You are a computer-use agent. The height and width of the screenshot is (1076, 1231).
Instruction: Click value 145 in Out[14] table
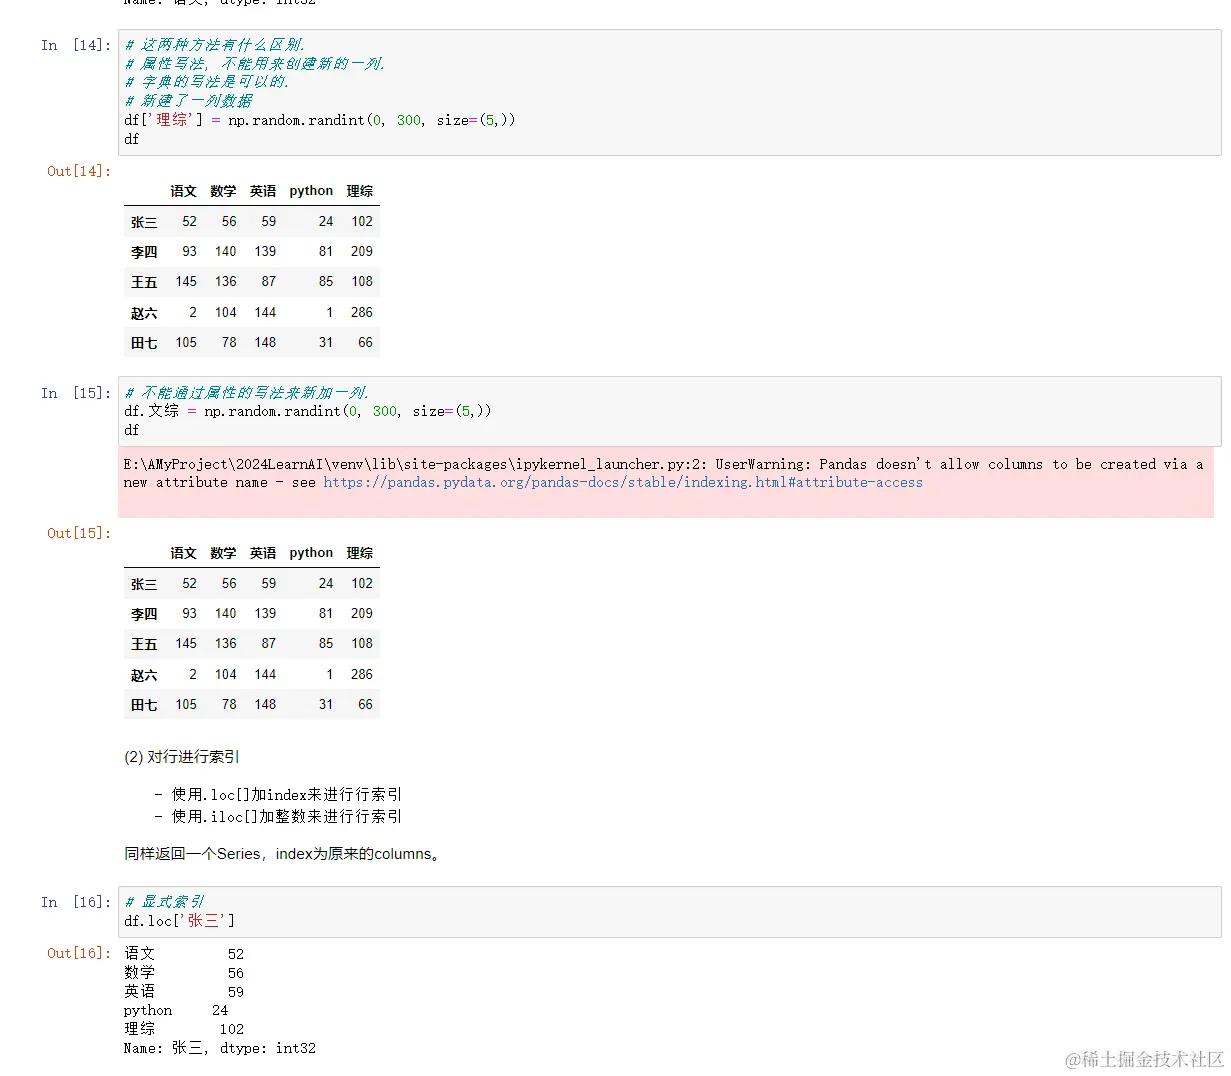pyautogui.click(x=186, y=282)
